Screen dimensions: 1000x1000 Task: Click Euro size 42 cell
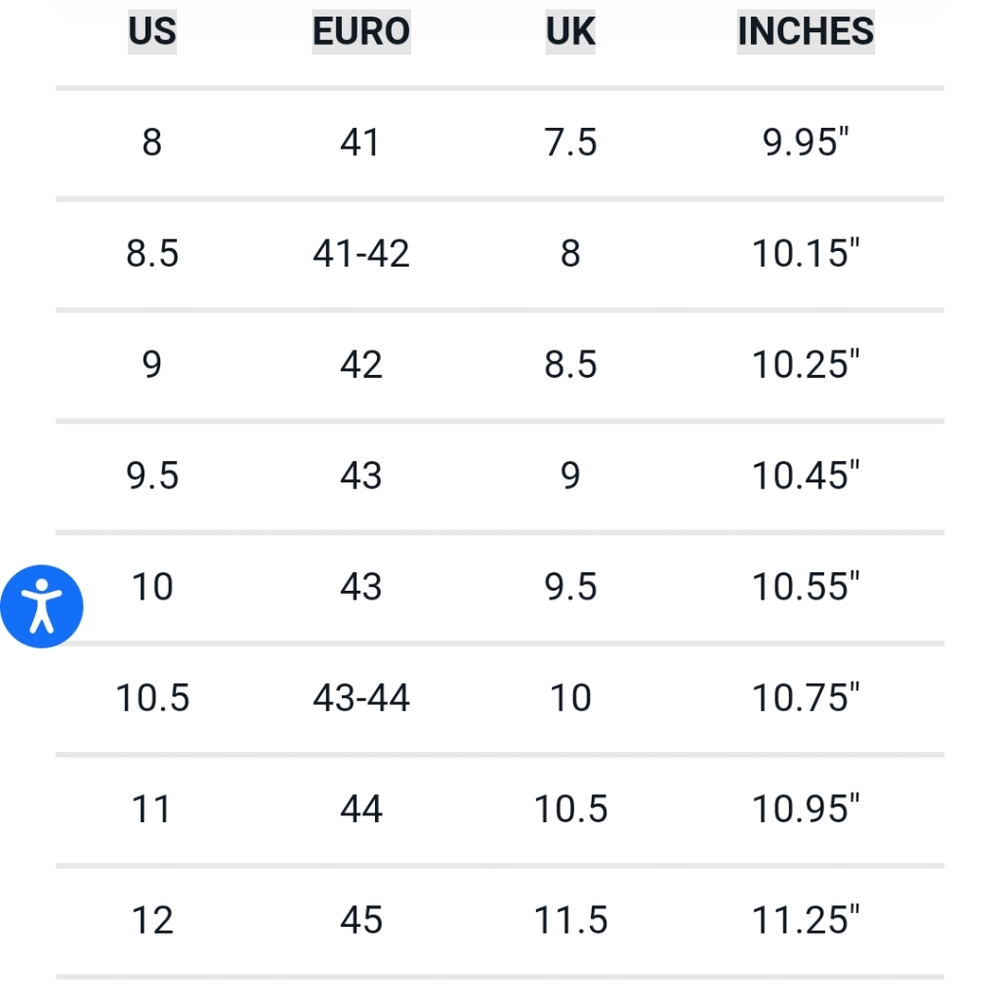tap(361, 364)
